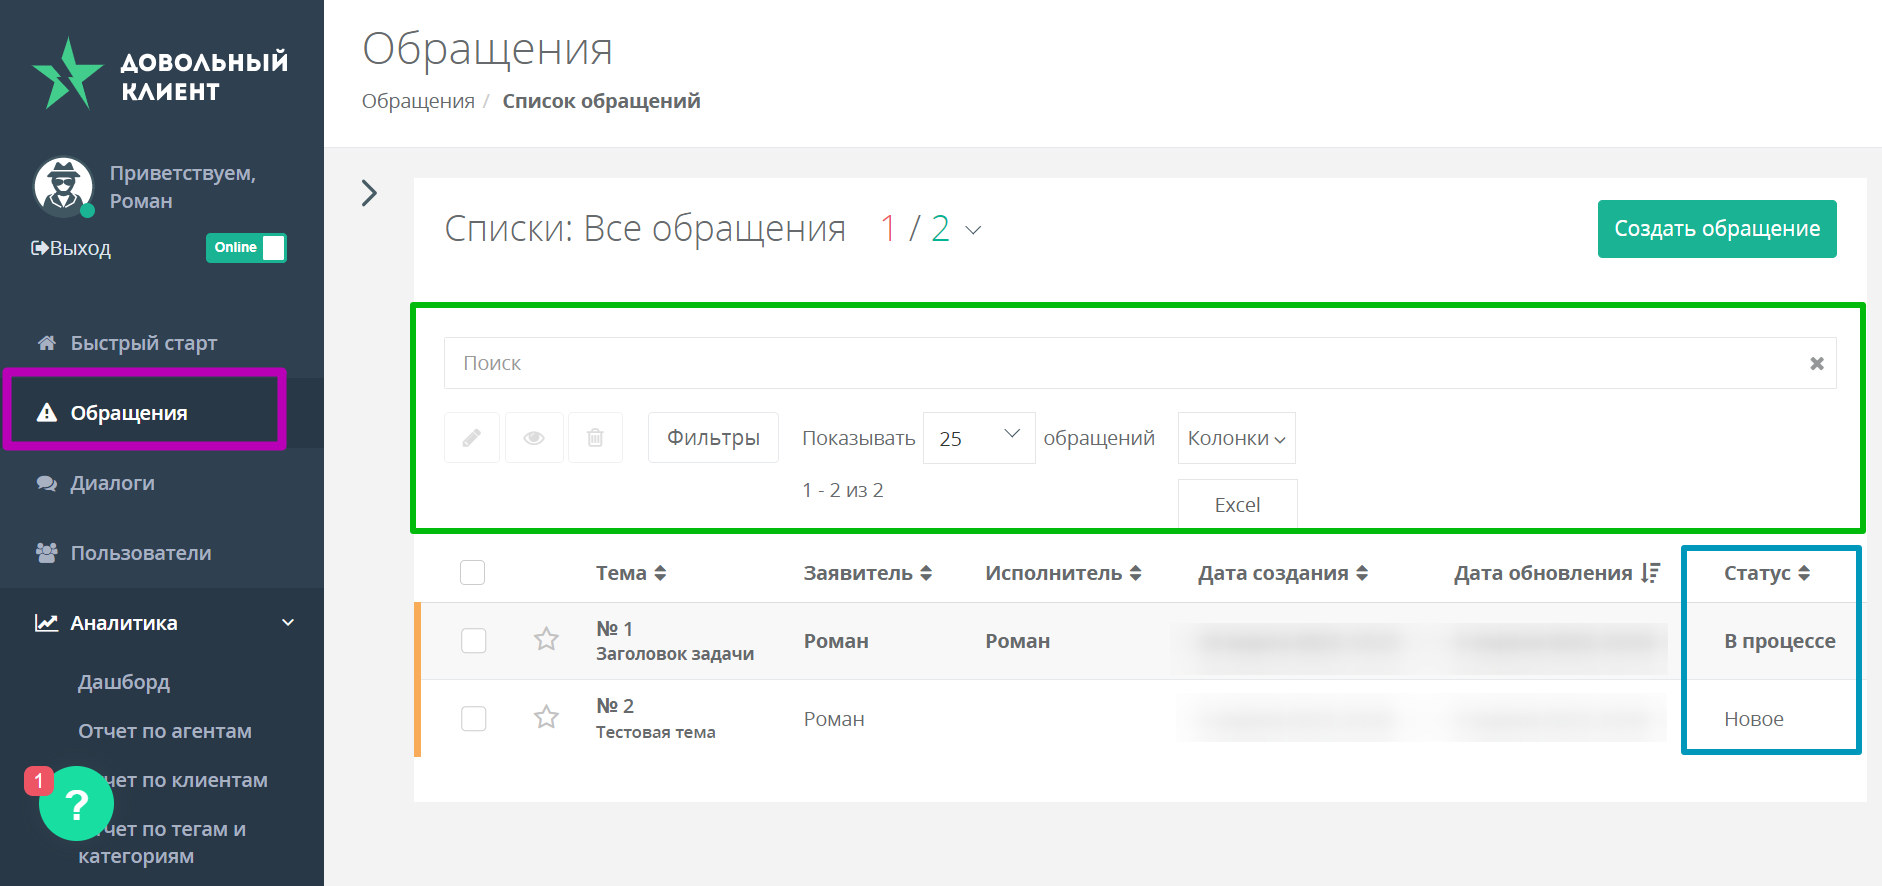
Task: Open the Колонки dropdown
Action: tap(1236, 439)
